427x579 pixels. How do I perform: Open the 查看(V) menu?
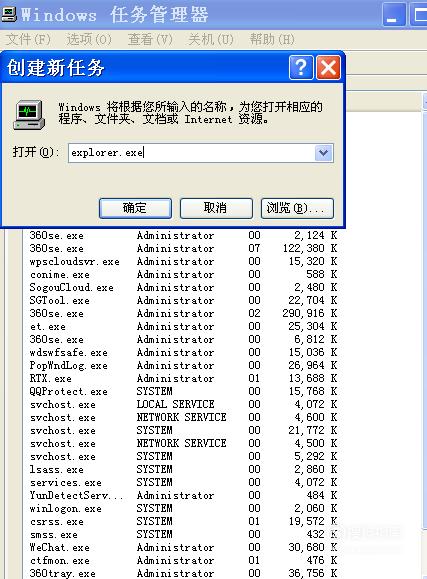point(150,39)
